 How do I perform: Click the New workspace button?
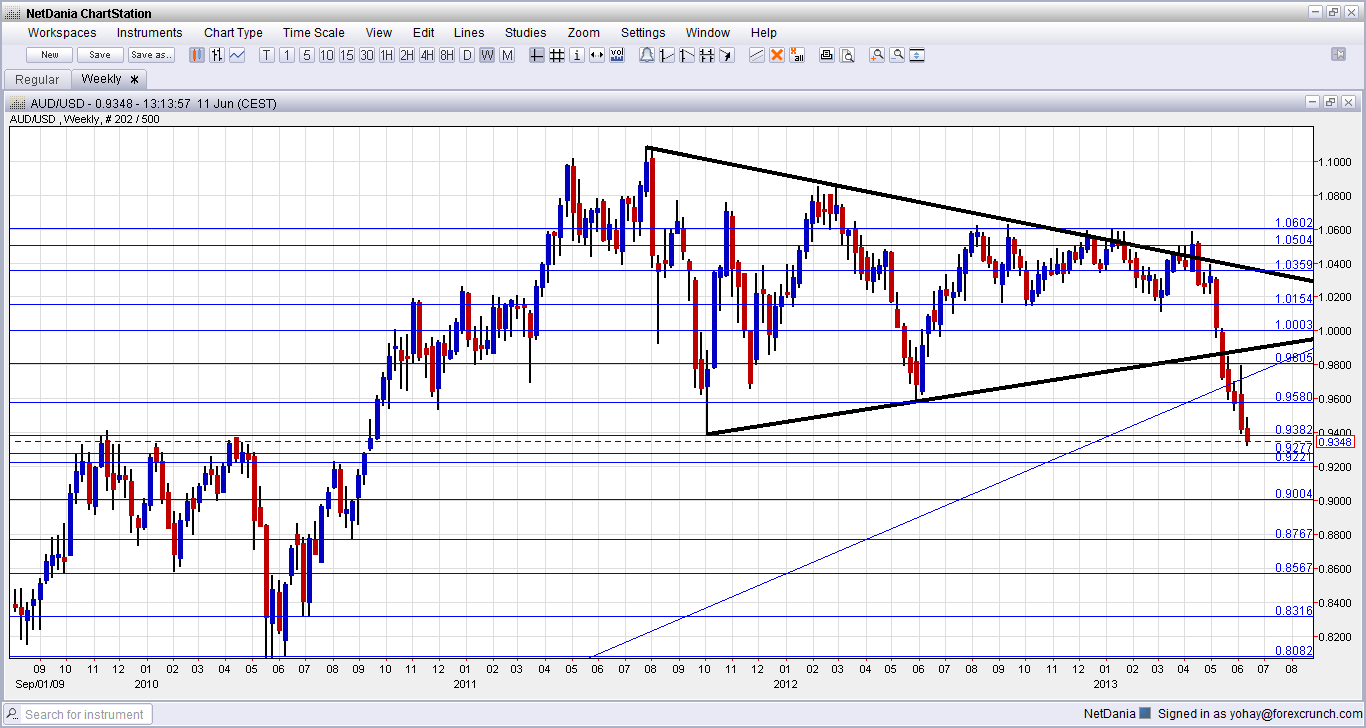point(50,55)
